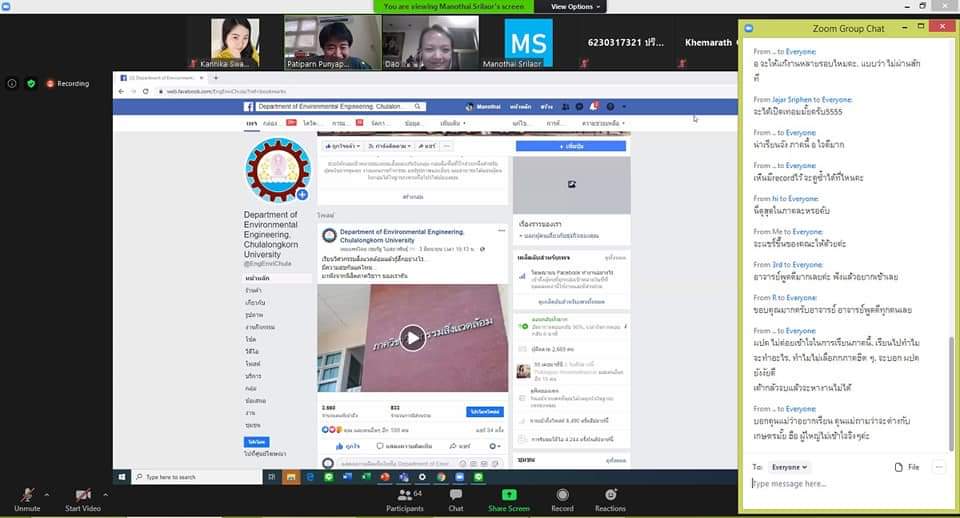960x518 pixels.
Task: Open the chat more options ellipsis
Action: click(939, 467)
